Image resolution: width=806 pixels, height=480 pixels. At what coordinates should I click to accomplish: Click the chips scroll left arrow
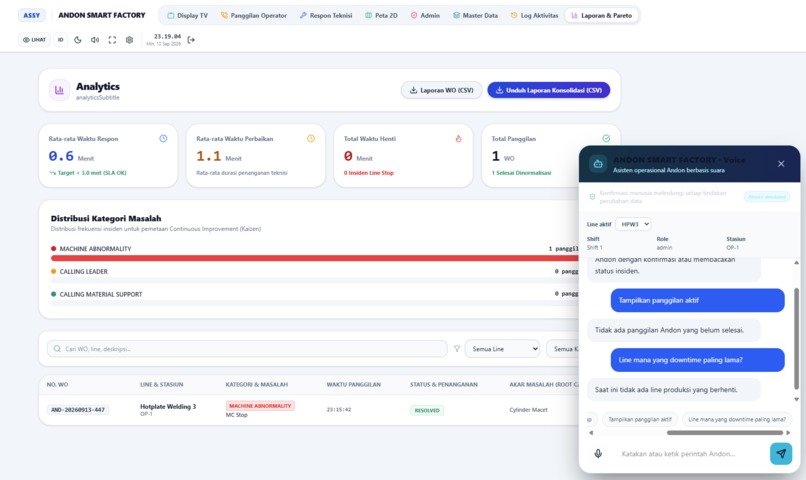click(x=591, y=433)
